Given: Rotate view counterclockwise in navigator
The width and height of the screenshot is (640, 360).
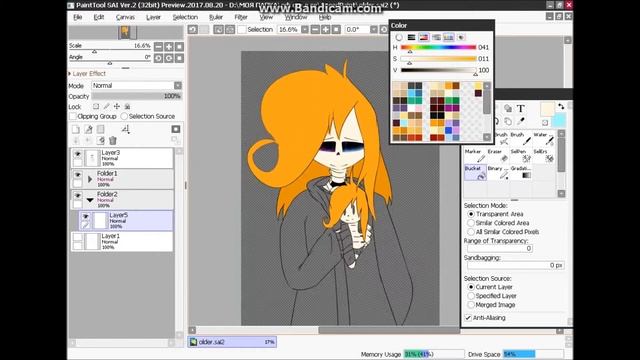Looking at the screenshot, I should tap(158, 58).
